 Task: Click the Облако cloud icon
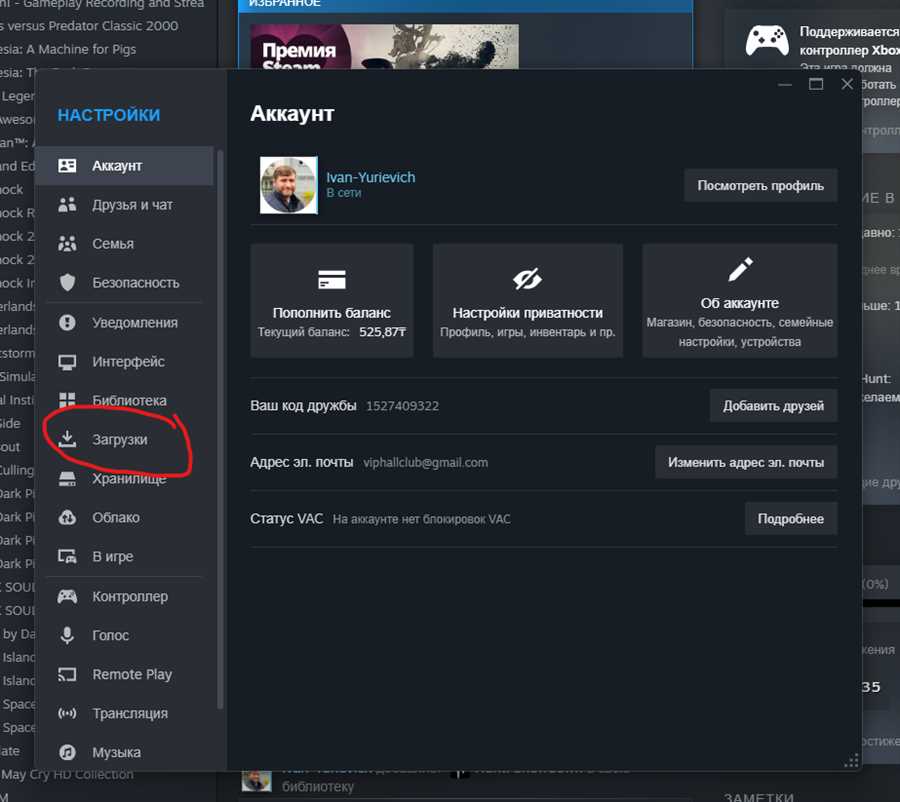[67, 518]
